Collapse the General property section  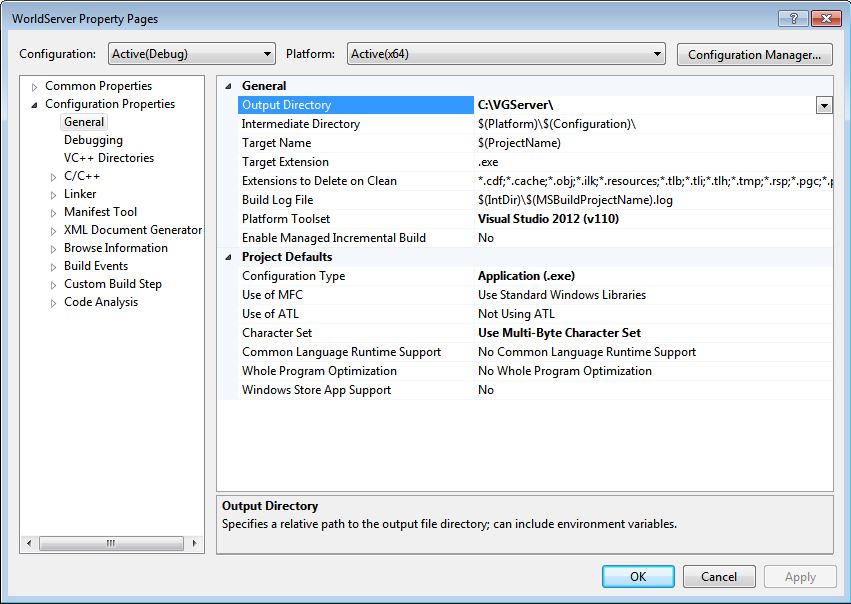228,86
